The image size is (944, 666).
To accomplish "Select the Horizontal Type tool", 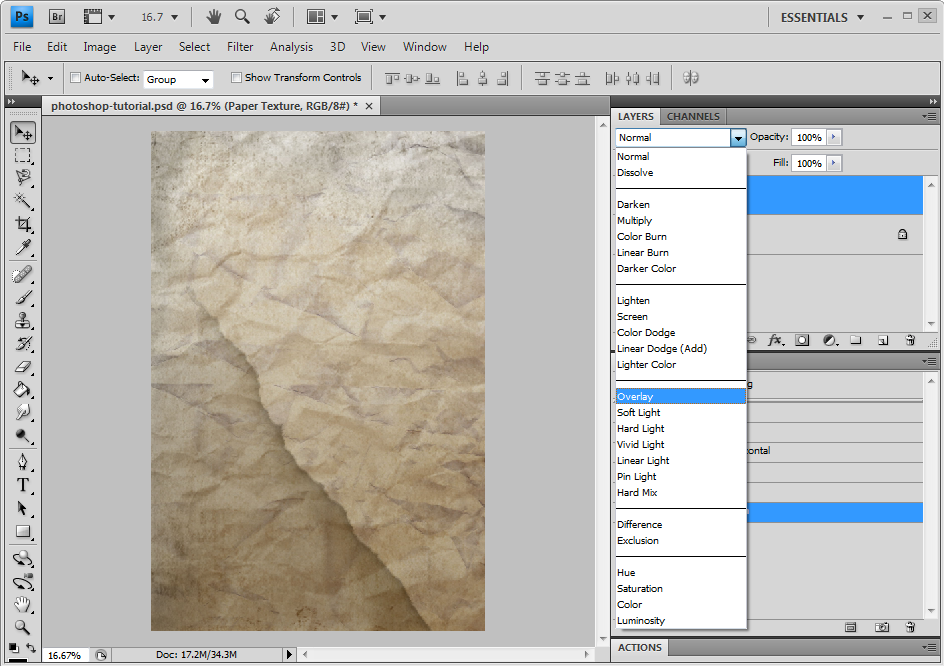I will [x=23, y=485].
